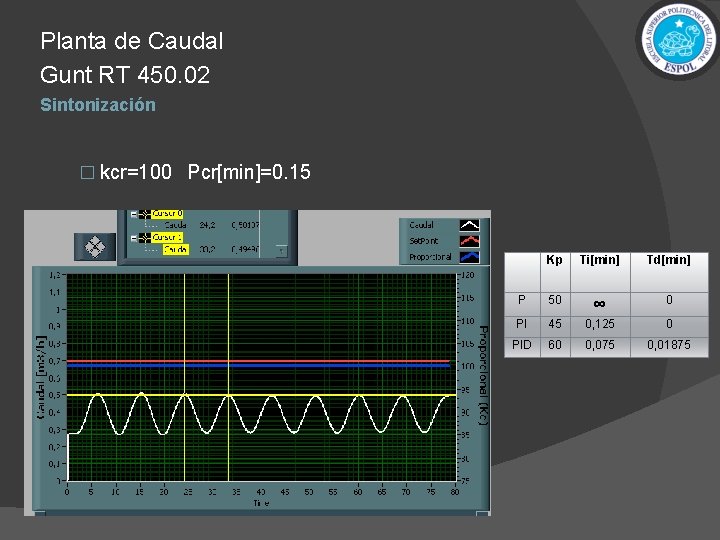The height and width of the screenshot is (540, 720).
Task: Open the Caudal white plot sample
Action: (x=470, y=225)
